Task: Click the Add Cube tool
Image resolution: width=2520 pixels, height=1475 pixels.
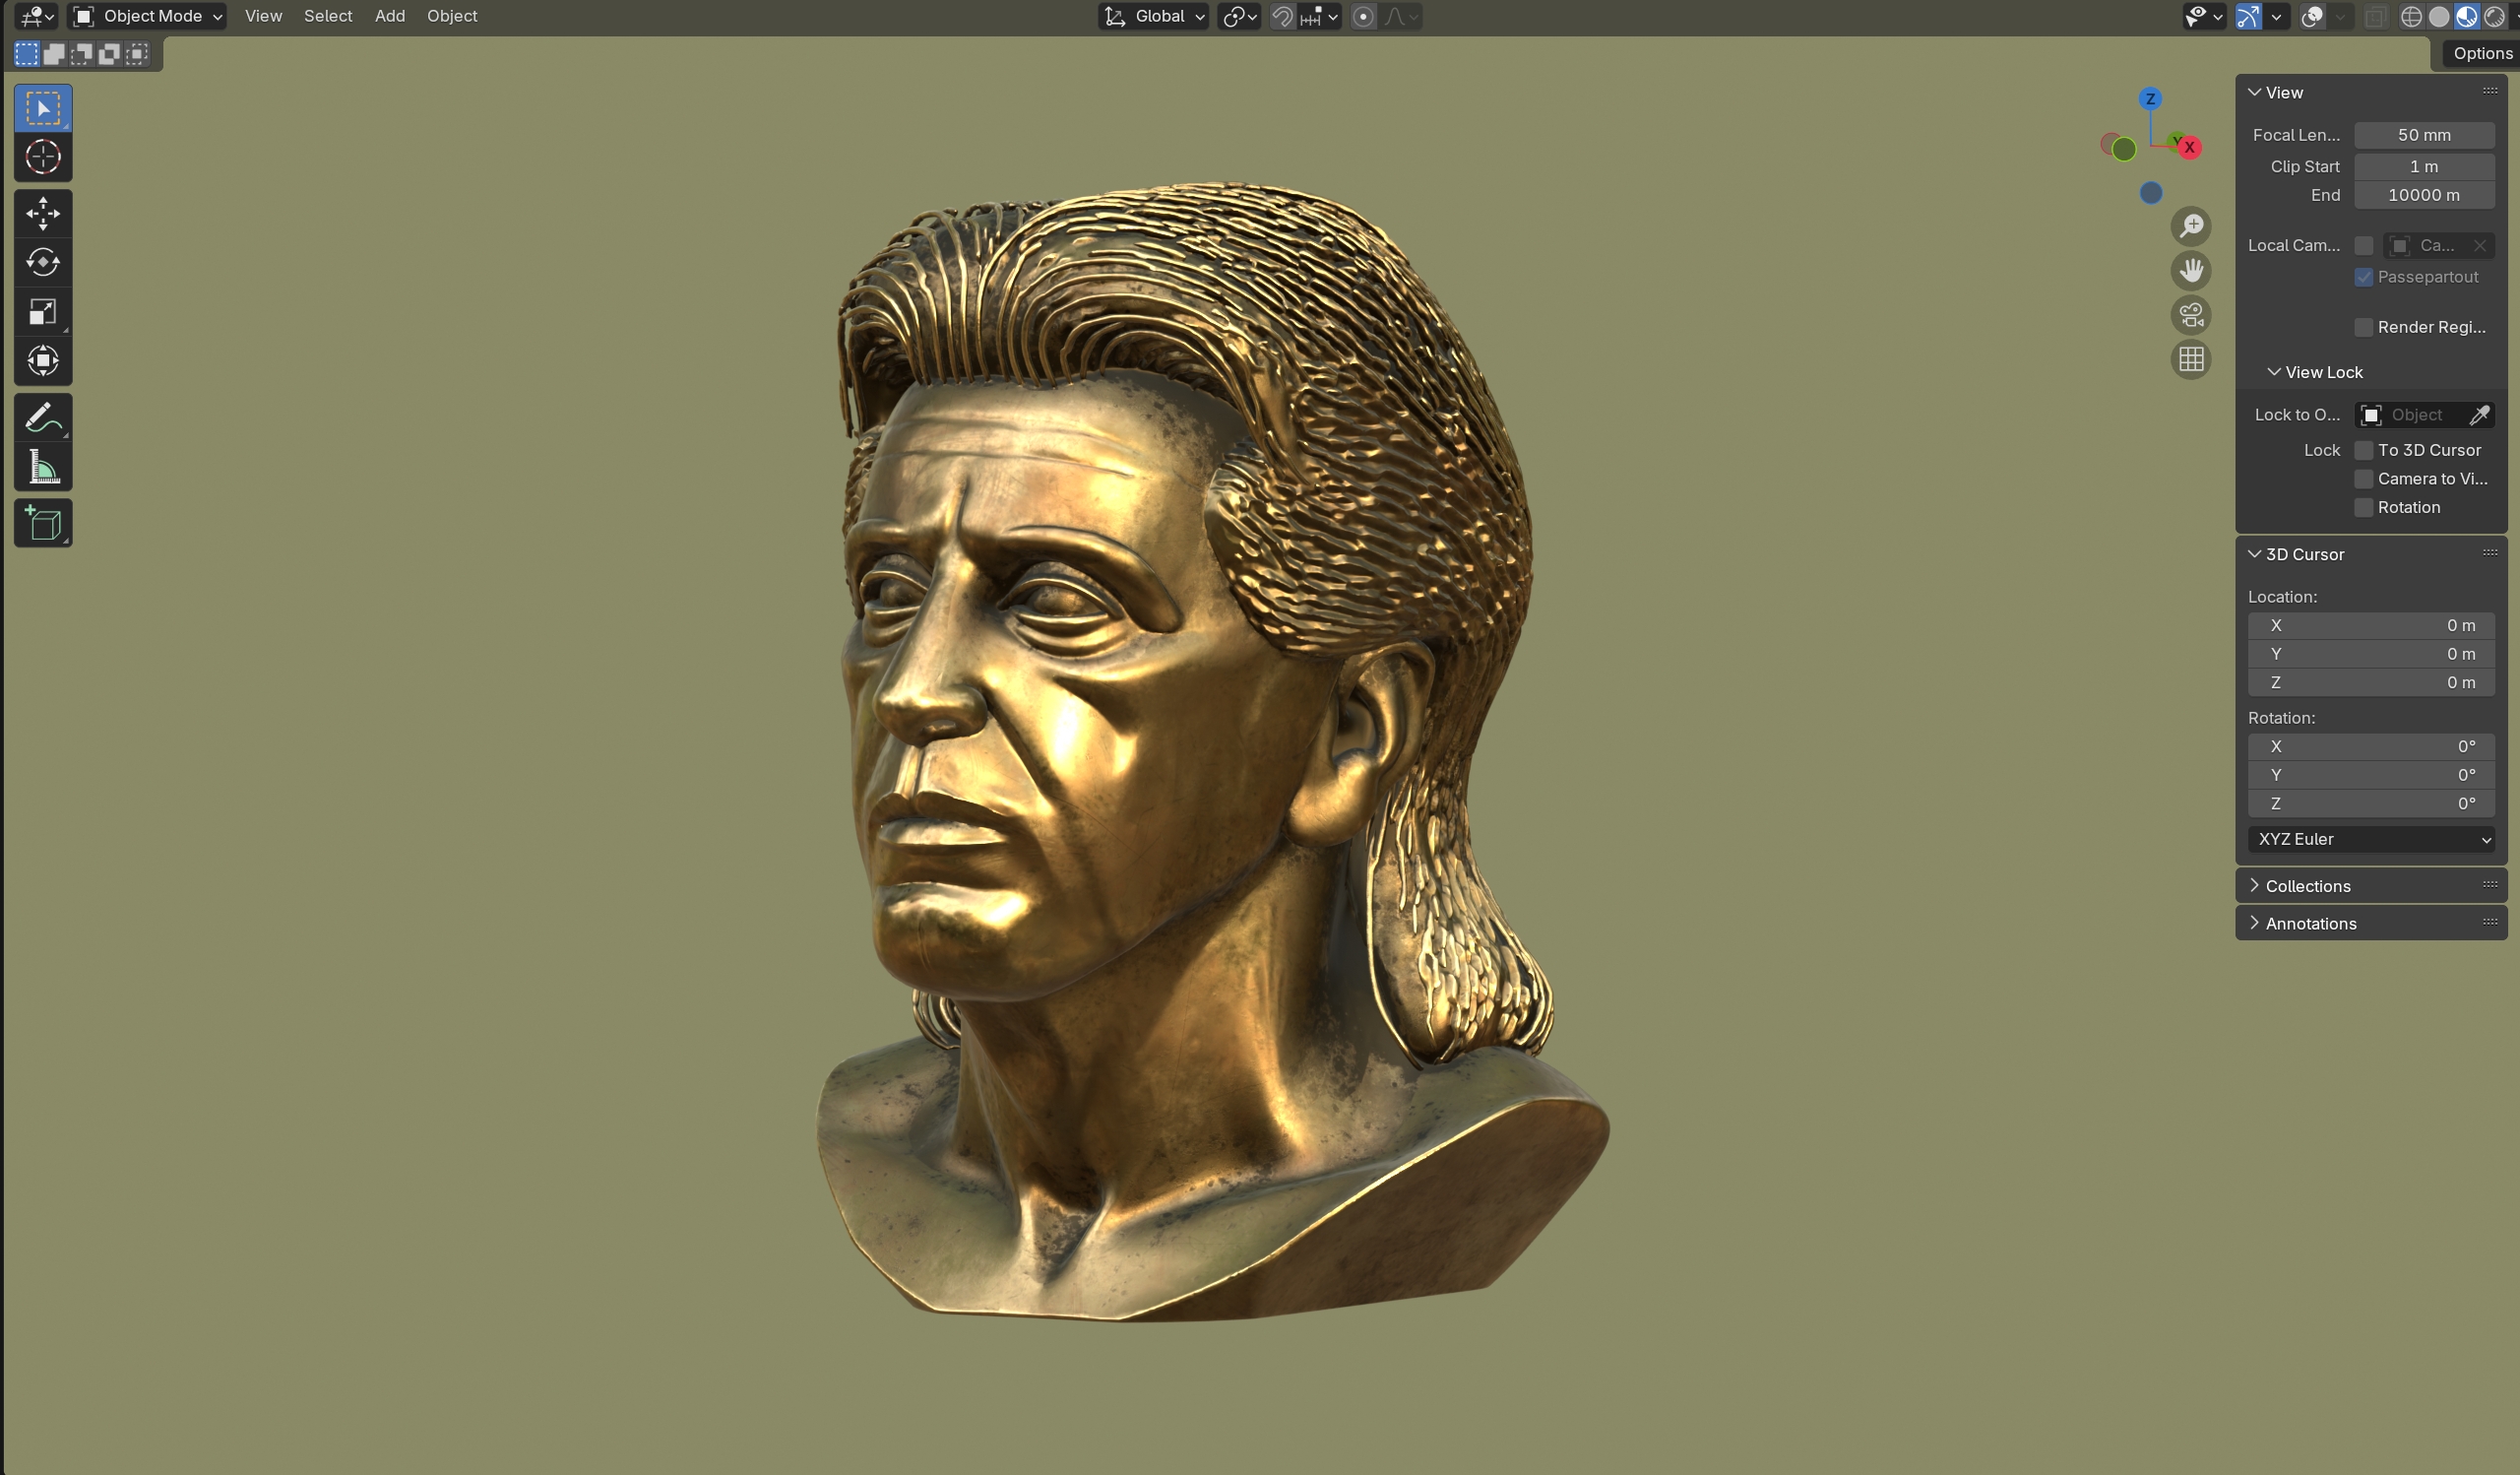Action: pos(42,523)
